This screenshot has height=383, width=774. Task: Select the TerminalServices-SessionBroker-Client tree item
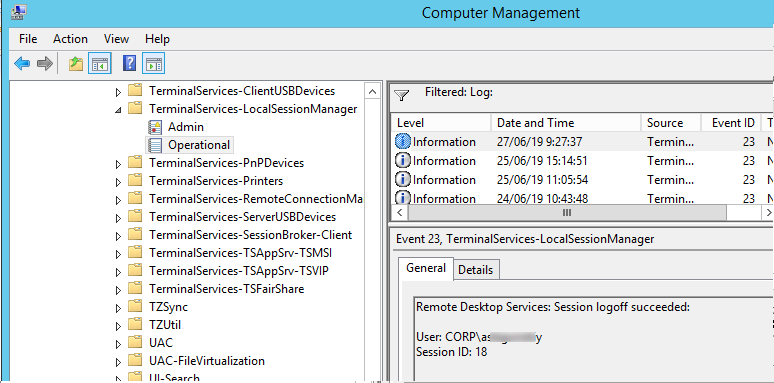tap(250, 235)
